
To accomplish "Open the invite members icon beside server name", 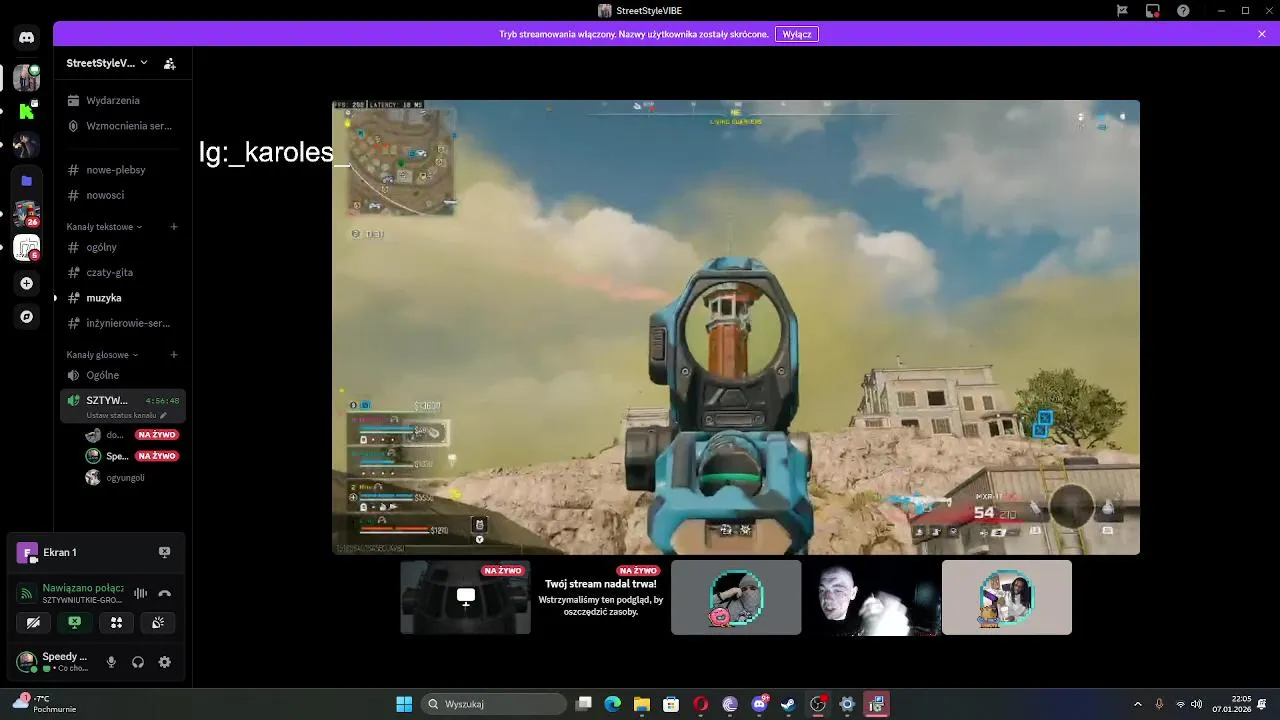I will click(x=170, y=63).
